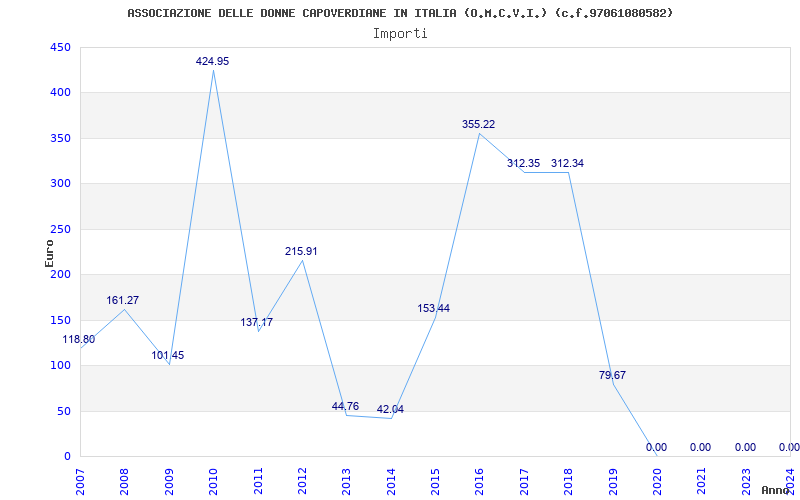
Task: Select the 200 y-axis tick label
Action: pos(60,274)
